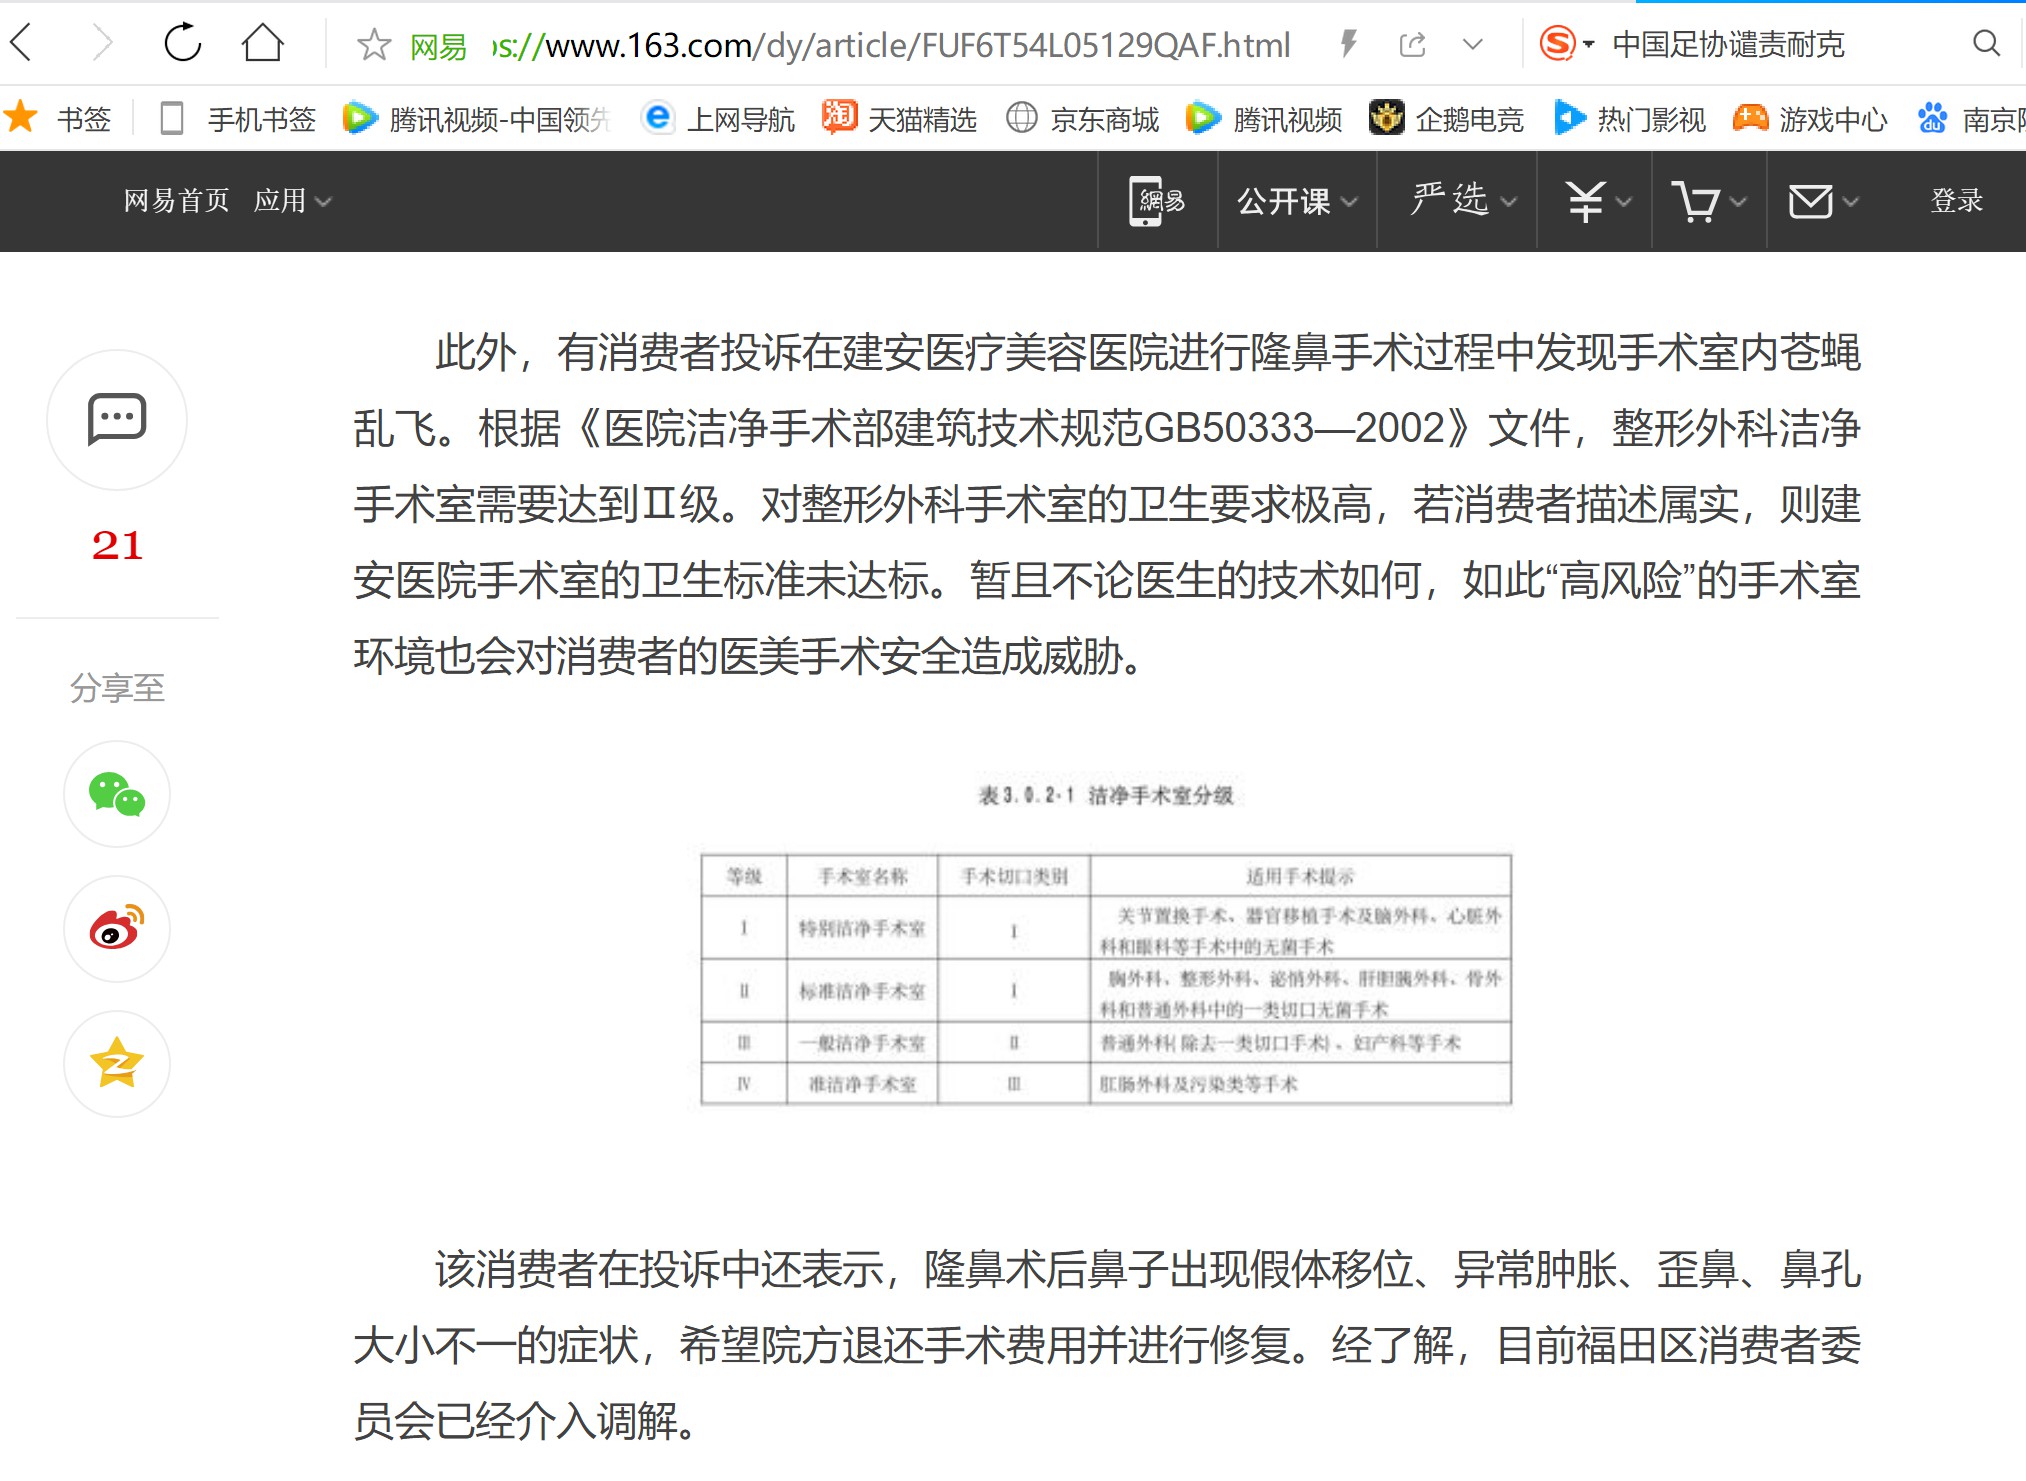Expand the 应用 dropdown menu

click(292, 201)
